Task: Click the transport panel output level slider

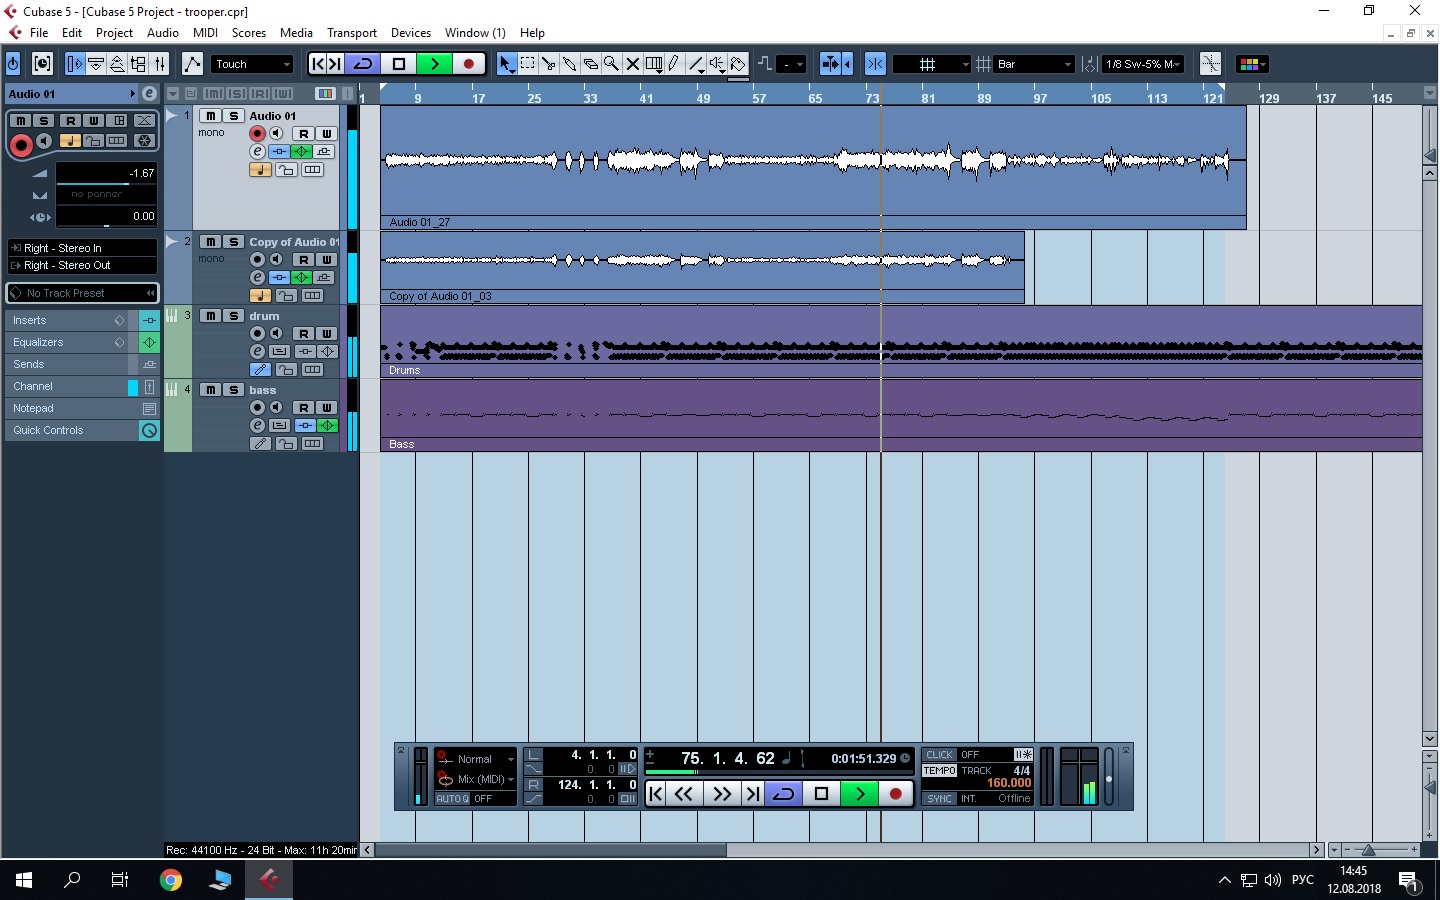Action: pos(1109,777)
